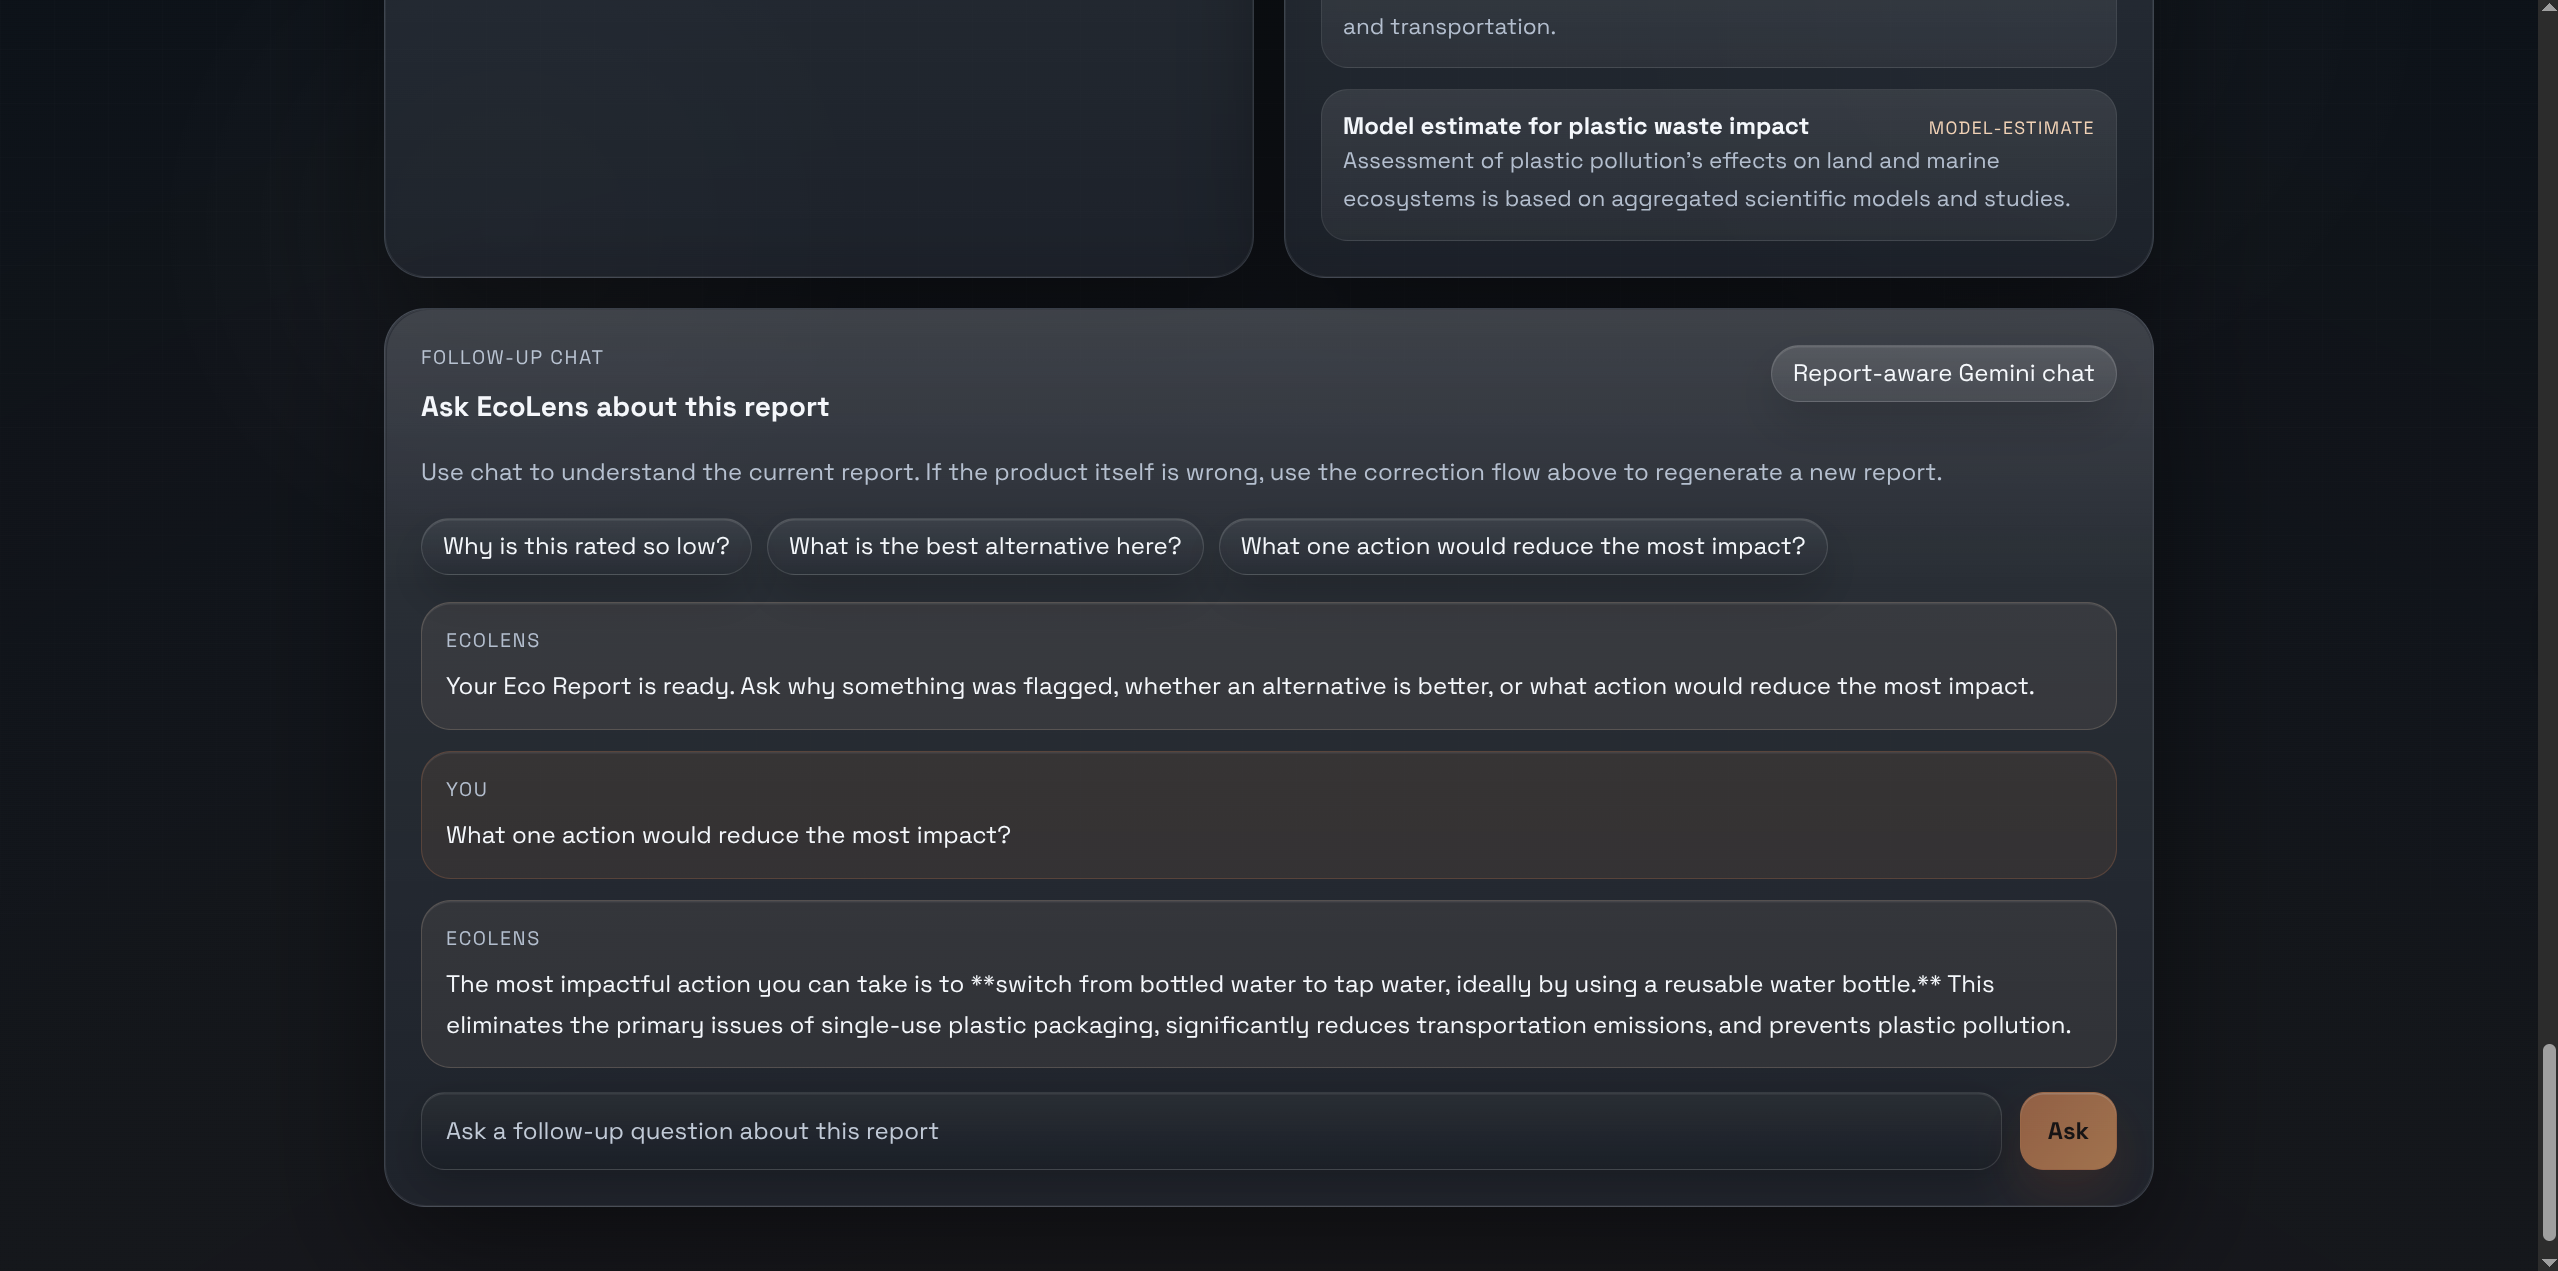Click the FOLLOW-UP CHAT section label
This screenshot has width=2558, height=1271.
[512, 358]
